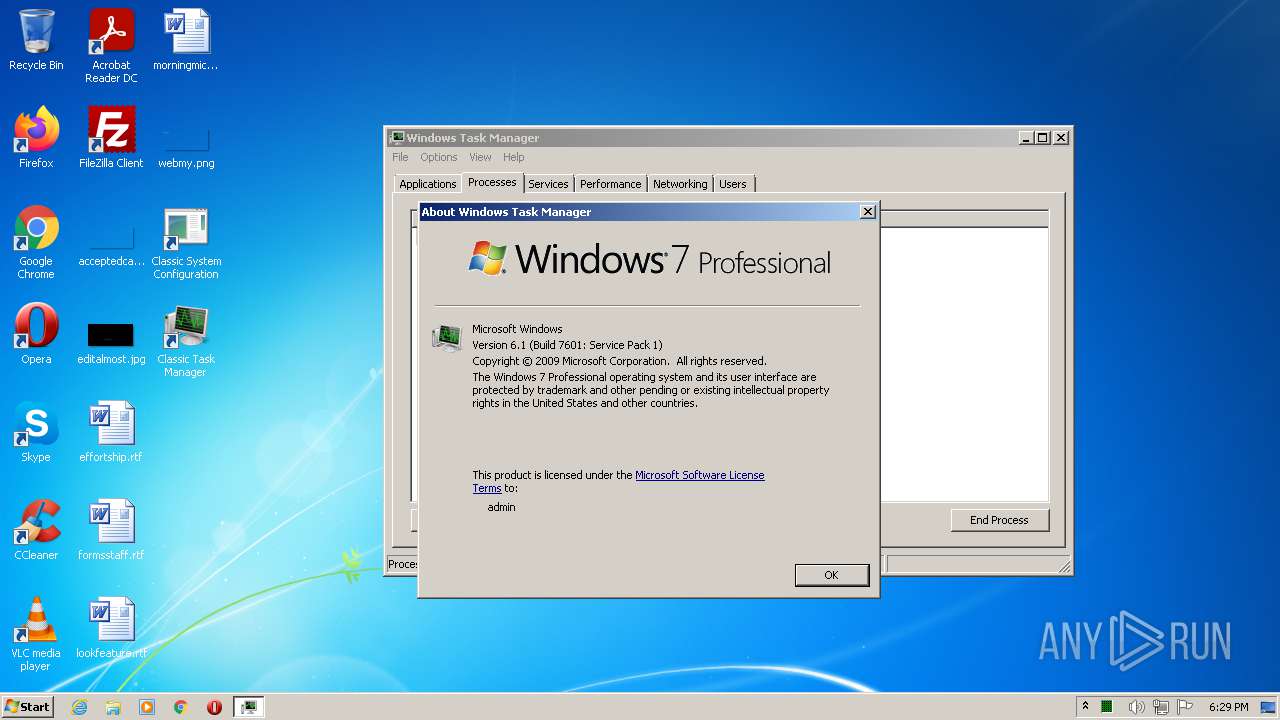This screenshot has width=1280, height=720.
Task: Click the Task Manager window resize grip
Action: [1065, 567]
